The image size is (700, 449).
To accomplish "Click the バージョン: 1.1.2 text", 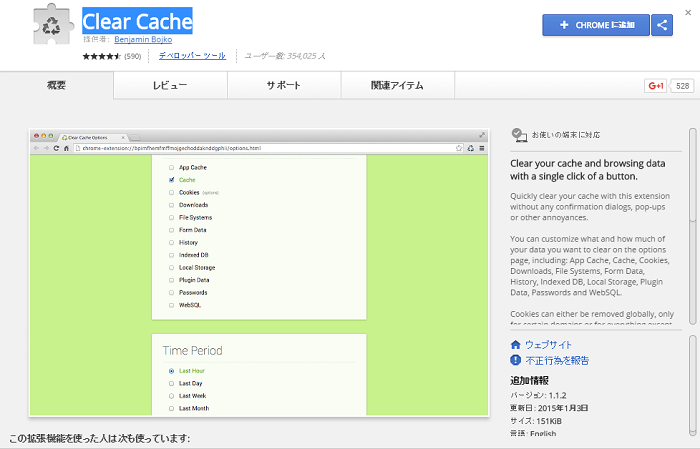I will pos(538,395).
